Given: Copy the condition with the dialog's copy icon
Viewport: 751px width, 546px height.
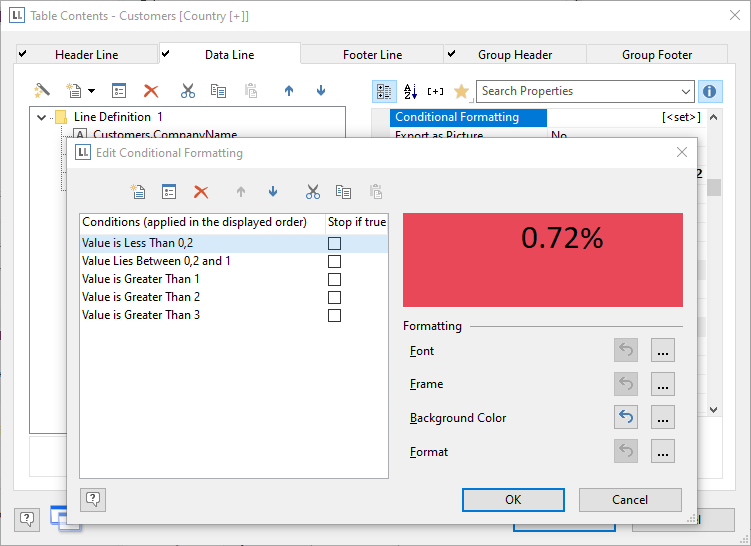Looking at the screenshot, I should [343, 192].
